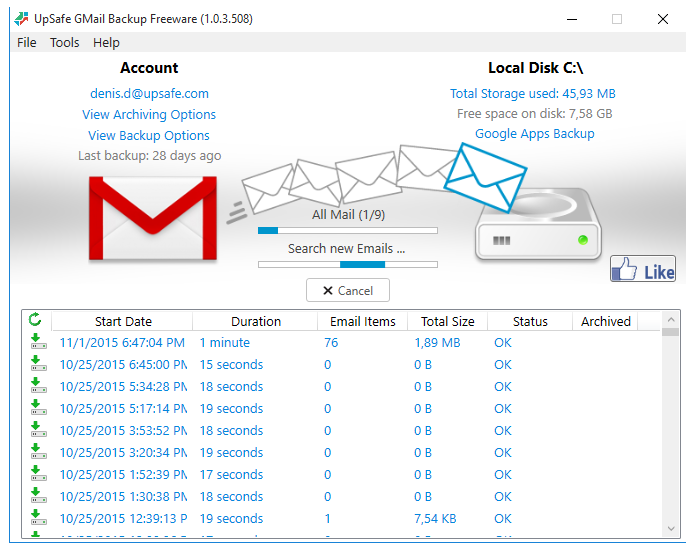690x546 pixels.
Task: Open View Archiving Options link
Action: pyautogui.click(x=149, y=114)
